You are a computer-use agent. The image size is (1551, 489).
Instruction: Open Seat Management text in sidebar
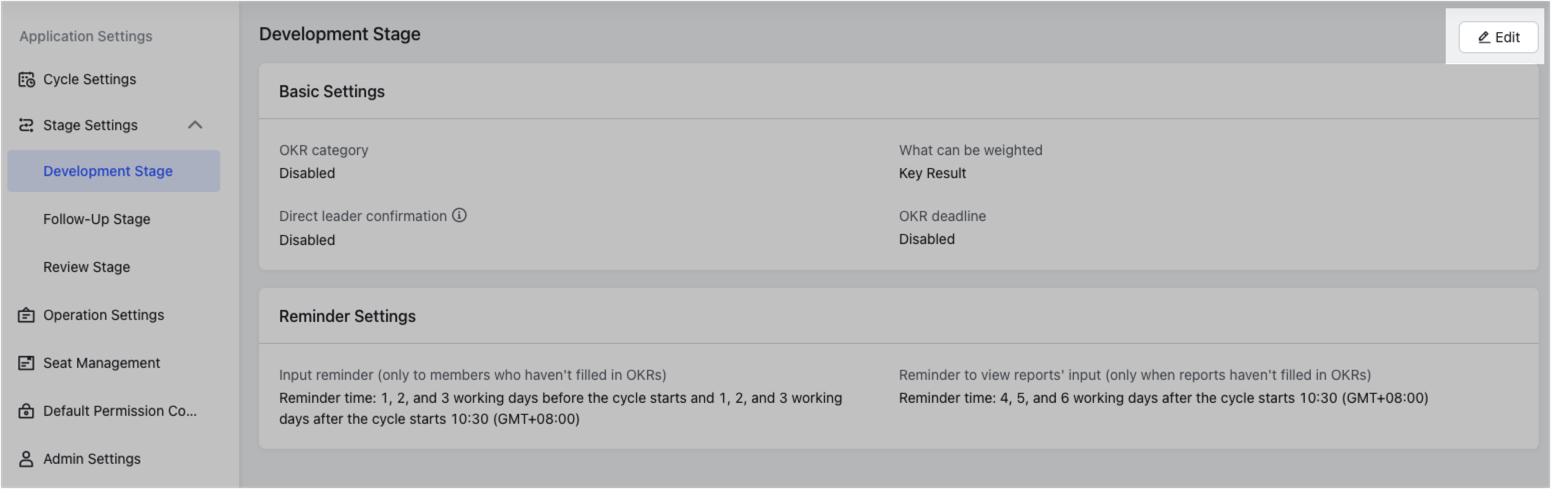coord(102,363)
